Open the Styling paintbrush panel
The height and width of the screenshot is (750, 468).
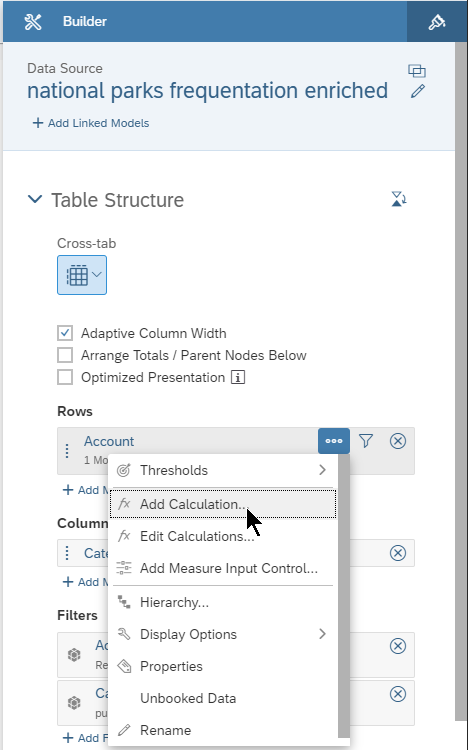tap(436, 22)
